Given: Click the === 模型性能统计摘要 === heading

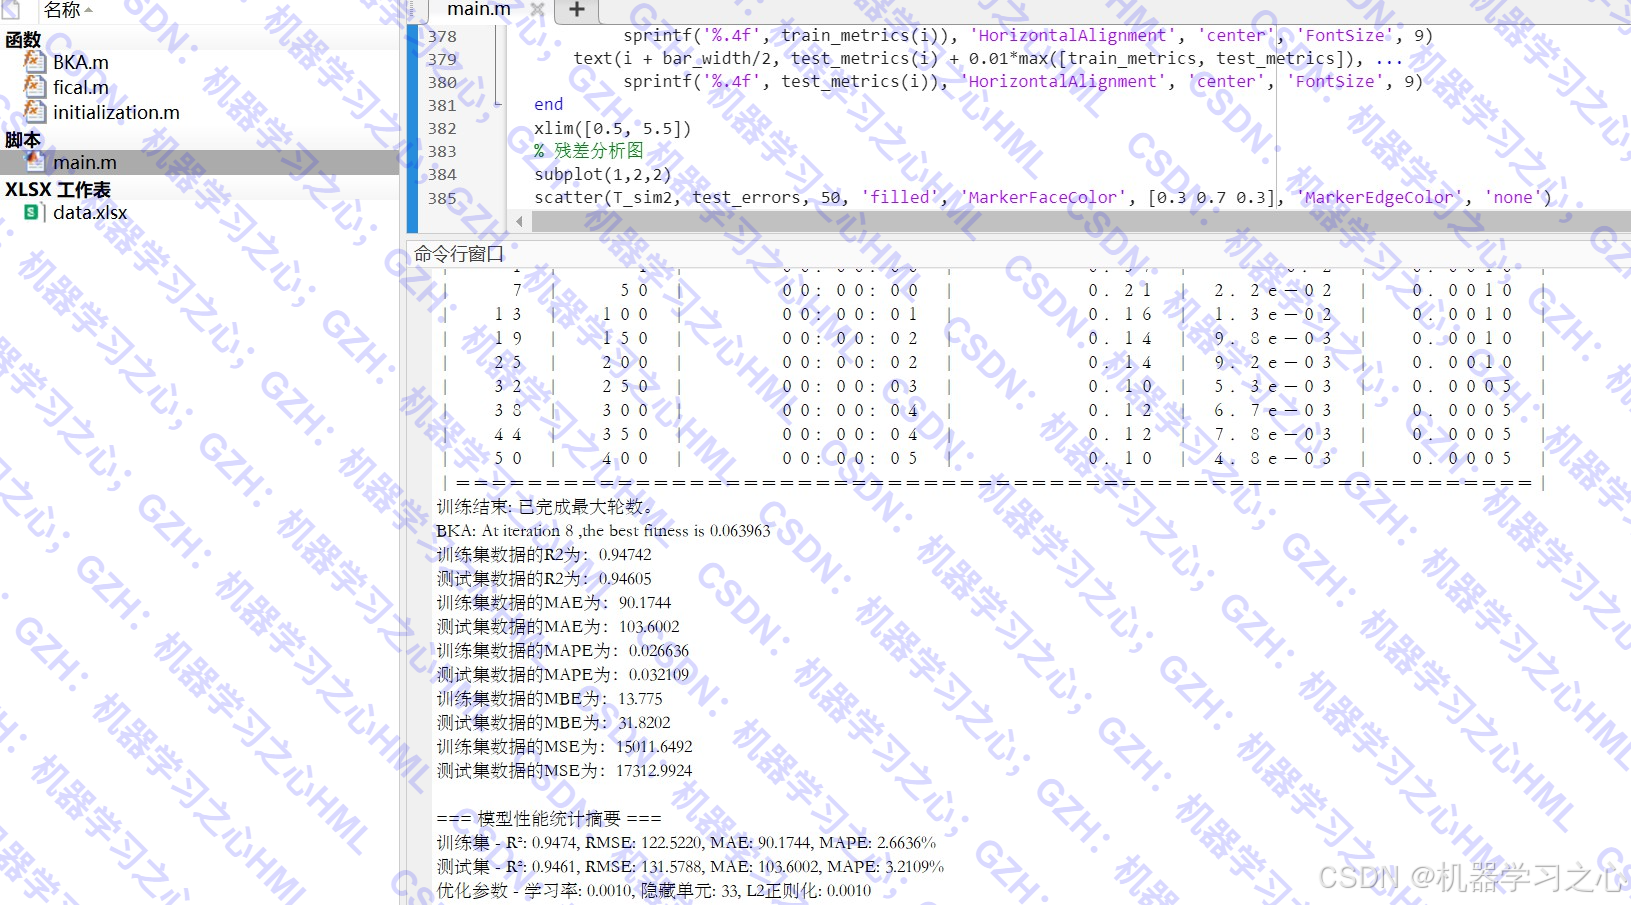Looking at the screenshot, I should tap(549, 818).
